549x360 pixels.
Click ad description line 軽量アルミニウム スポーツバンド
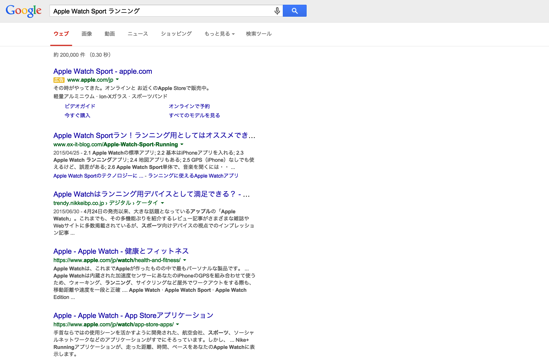tap(111, 96)
